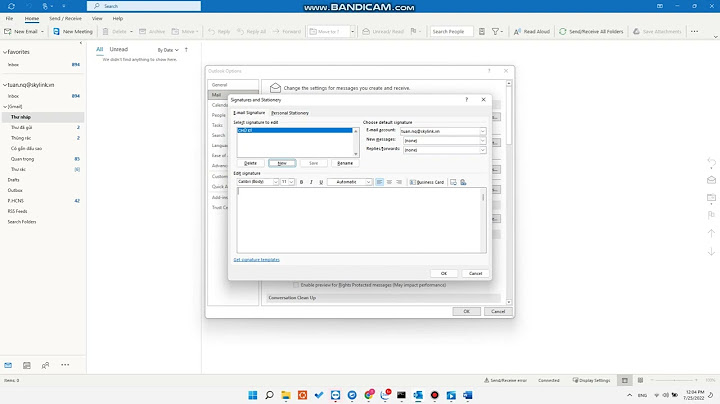Insert a picture into signature
The width and height of the screenshot is (720, 404).
tap(453, 182)
